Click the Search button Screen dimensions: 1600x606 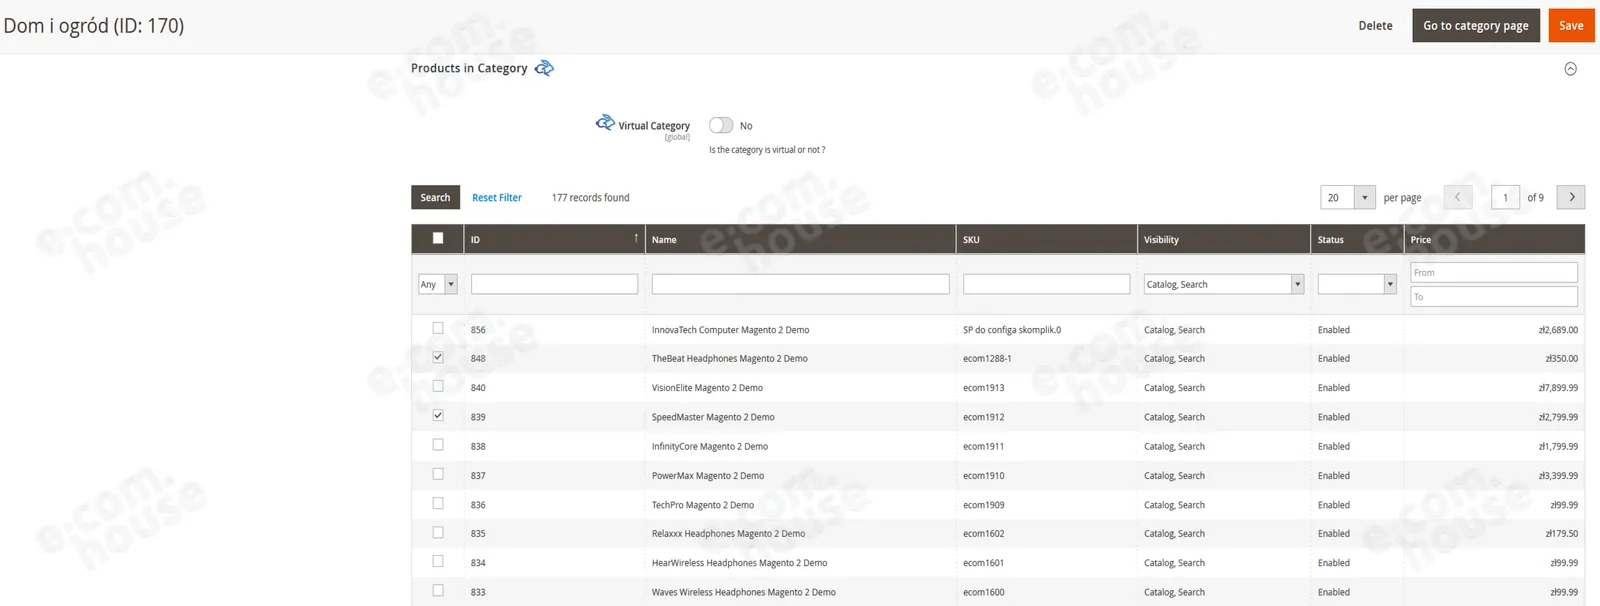435,197
